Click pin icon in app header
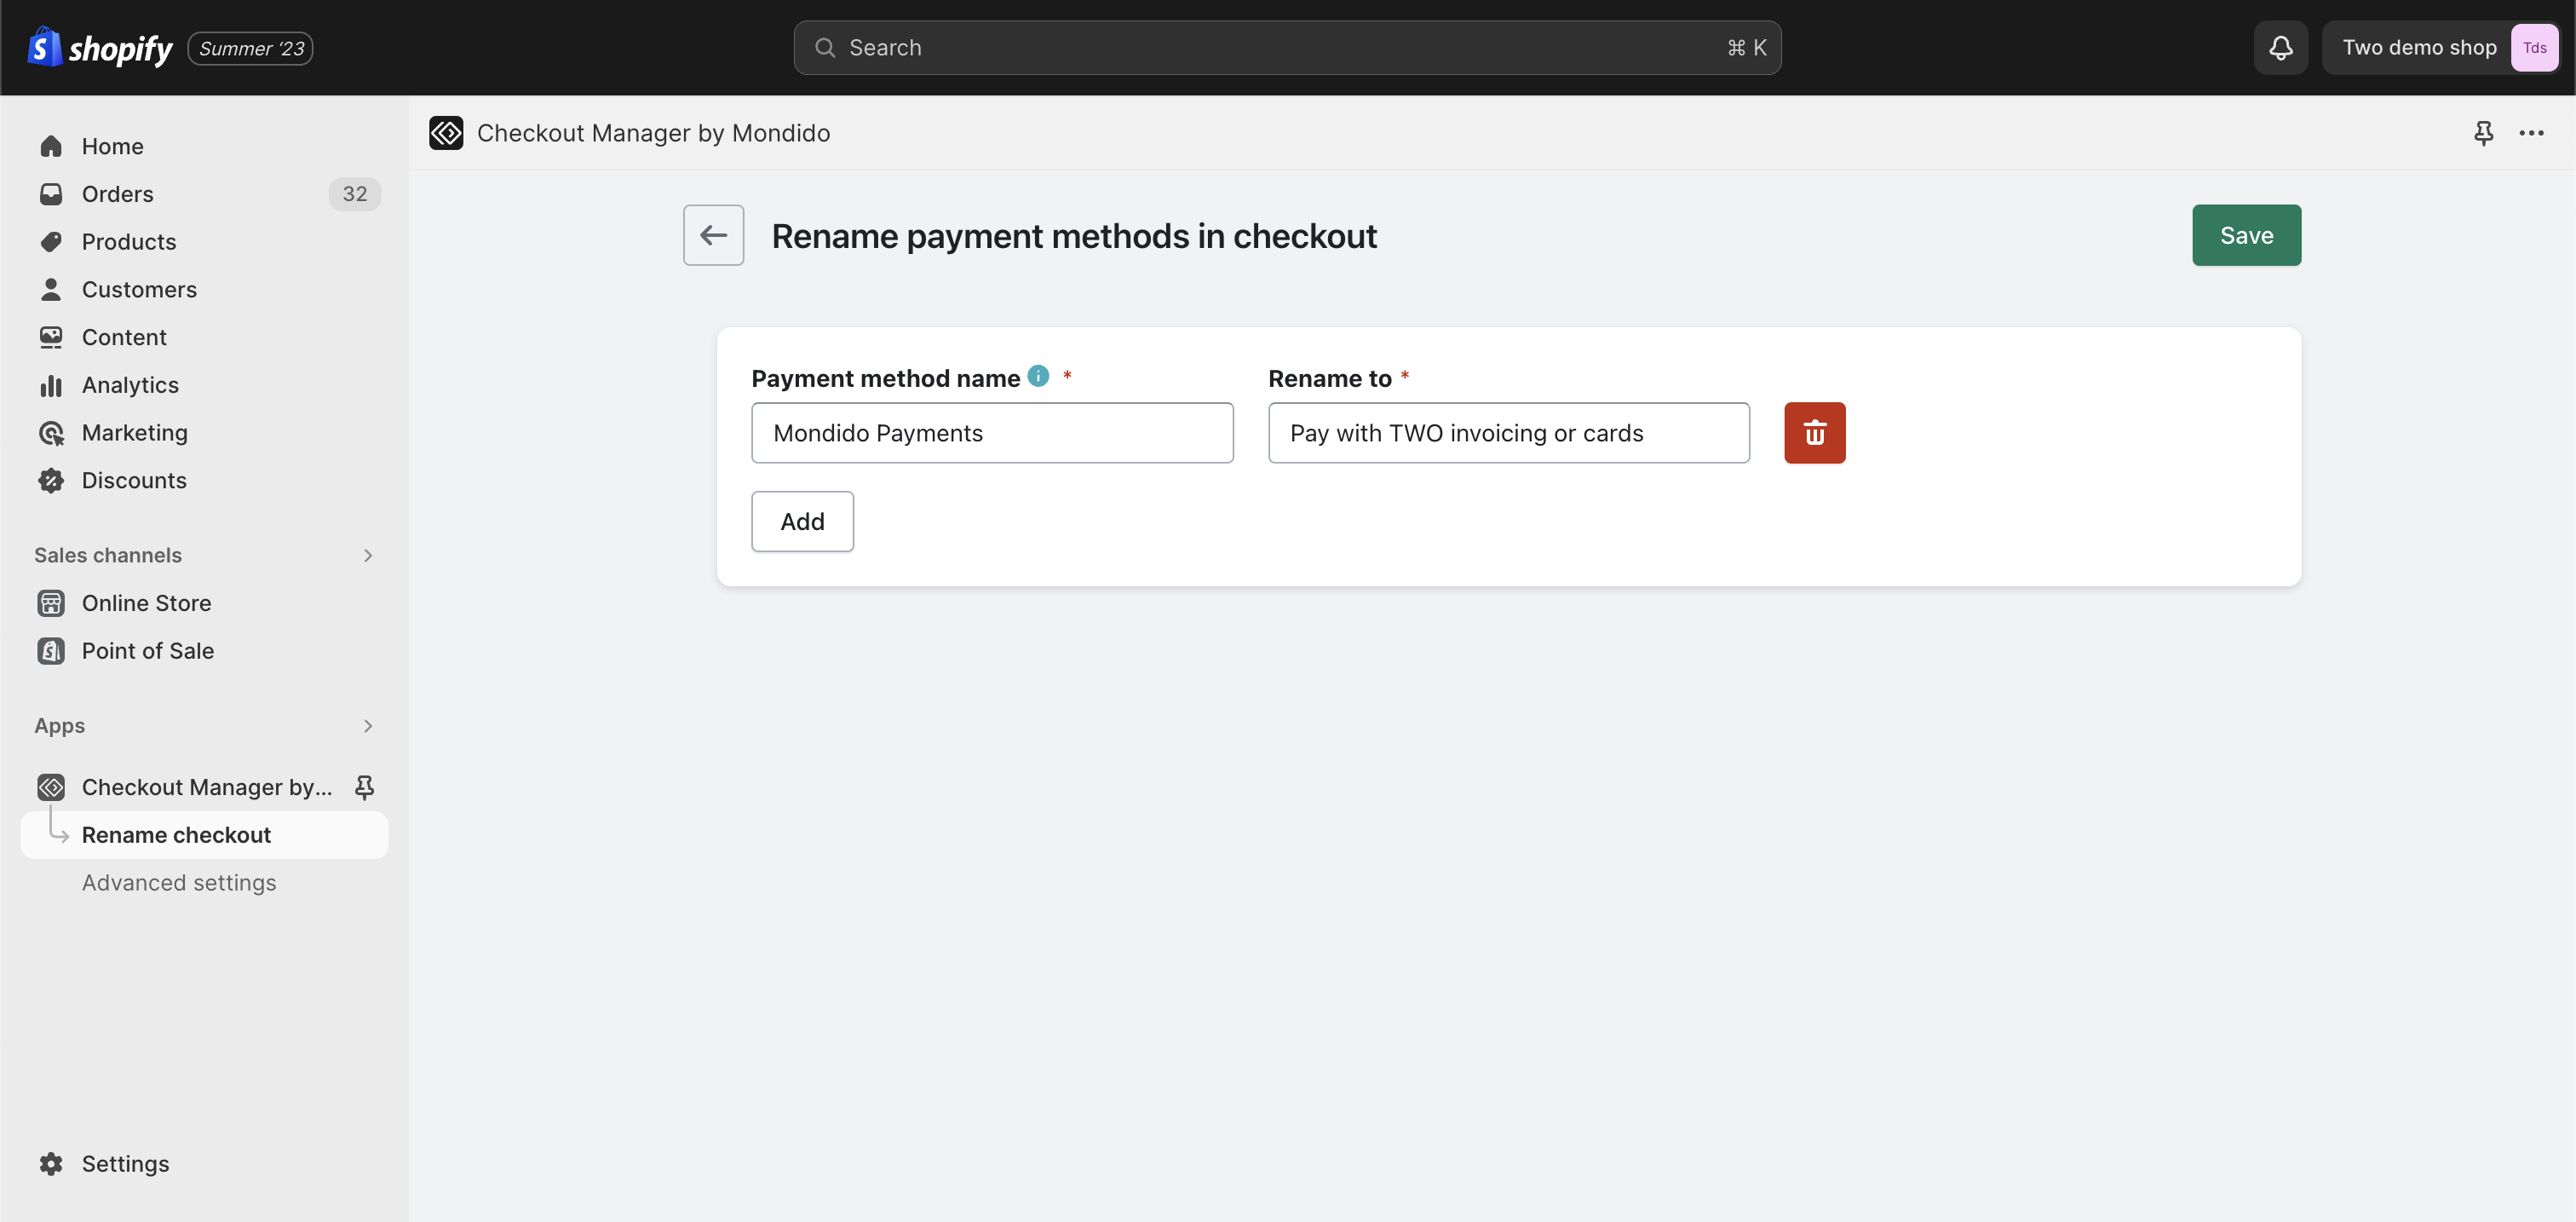Image resolution: width=2576 pixels, height=1222 pixels. pos(2484,133)
